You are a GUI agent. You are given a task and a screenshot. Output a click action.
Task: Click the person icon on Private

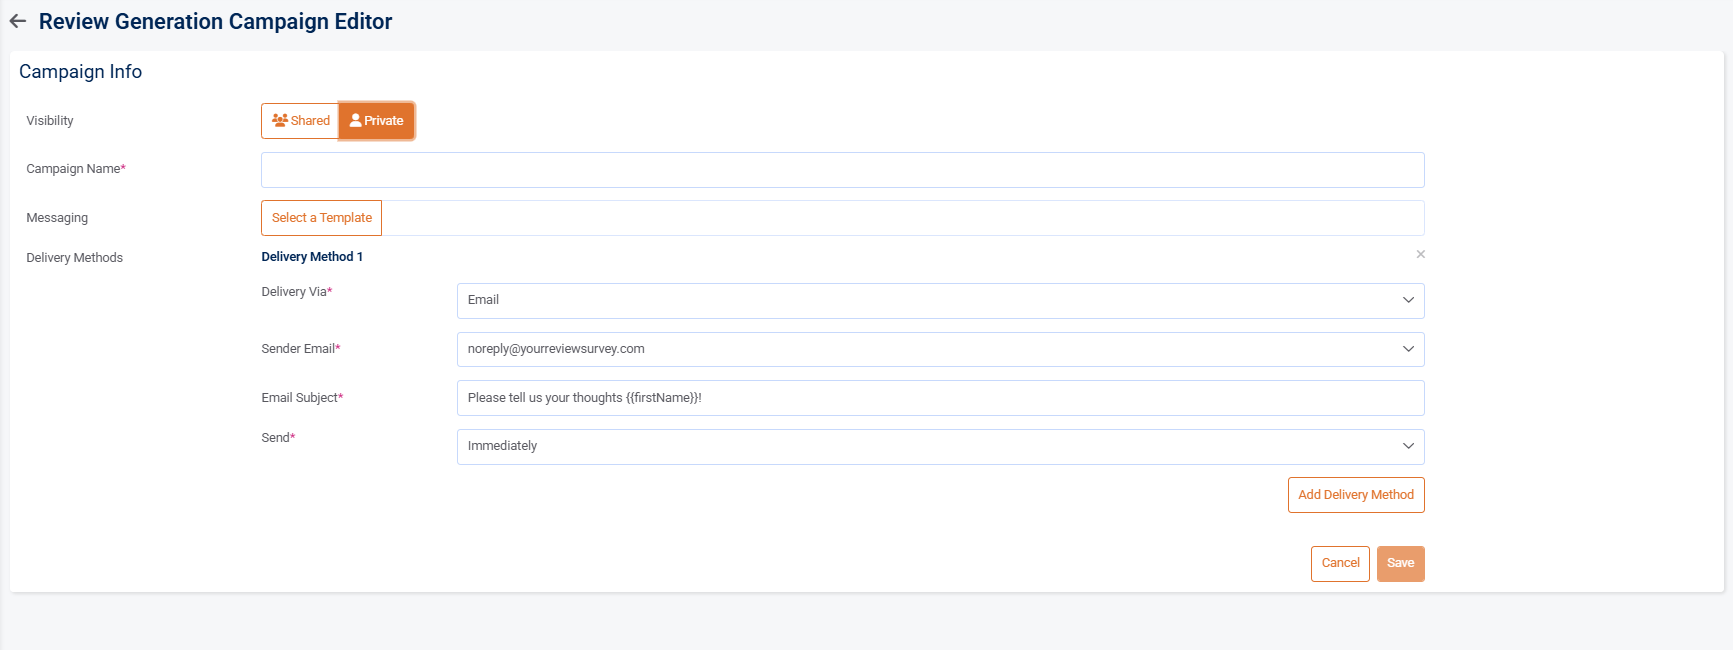pos(355,120)
